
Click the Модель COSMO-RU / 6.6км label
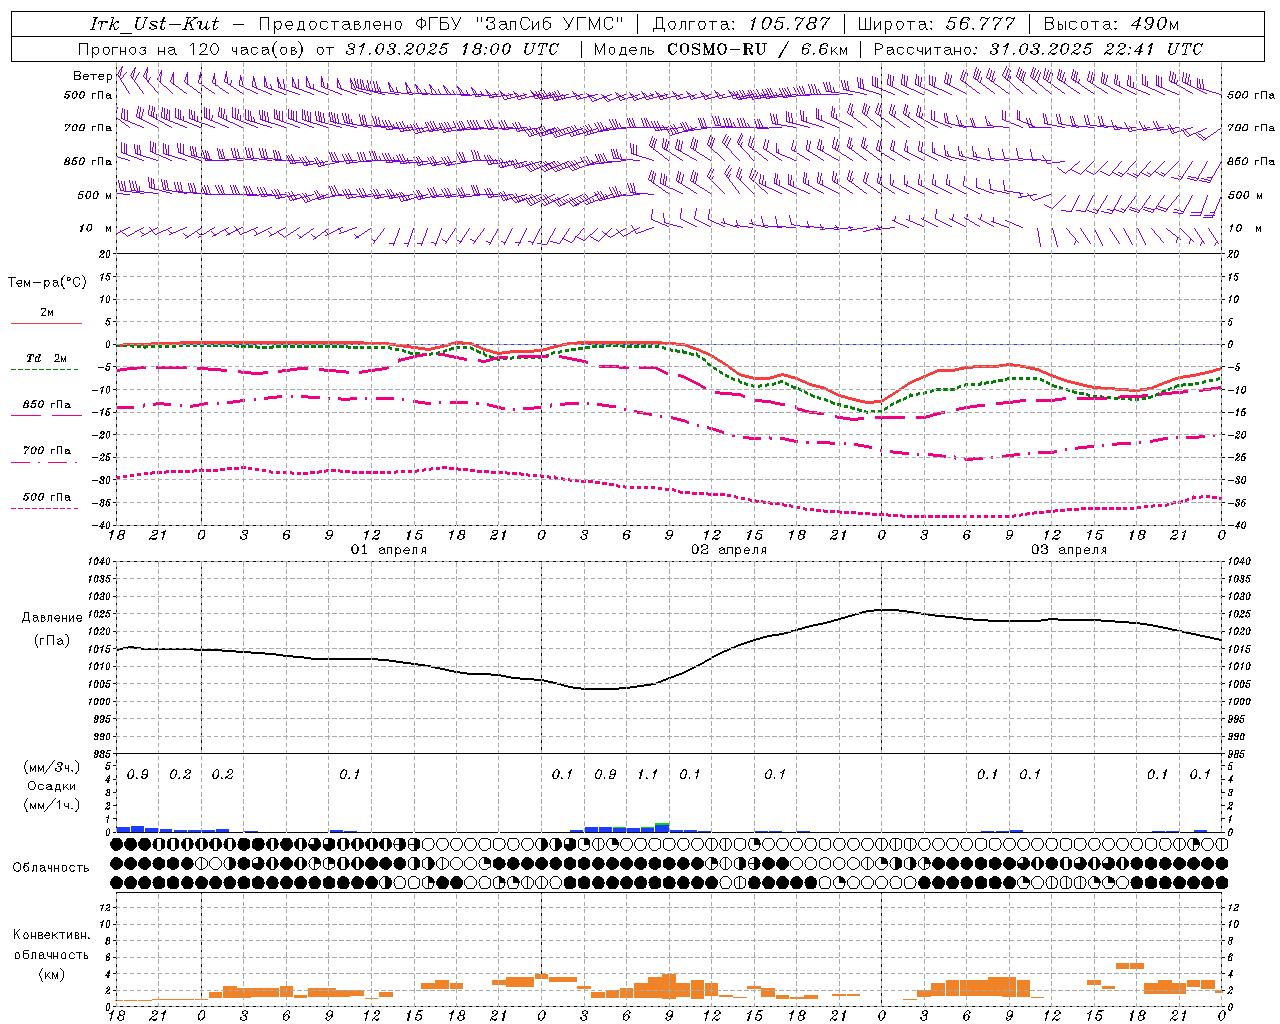(720, 49)
